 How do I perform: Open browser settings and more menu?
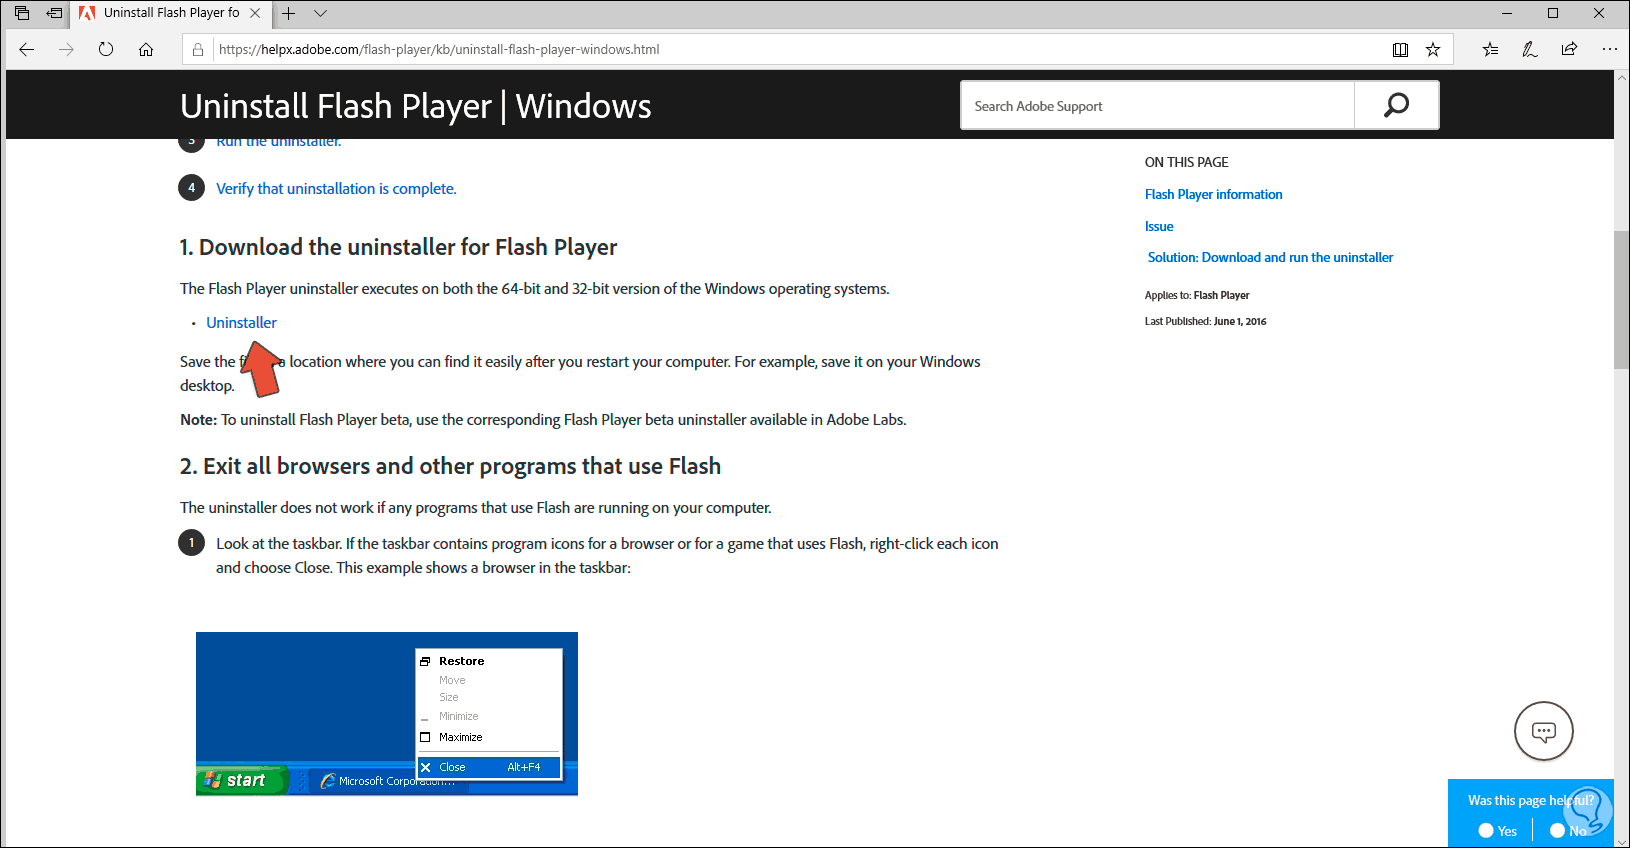coord(1609,49)
